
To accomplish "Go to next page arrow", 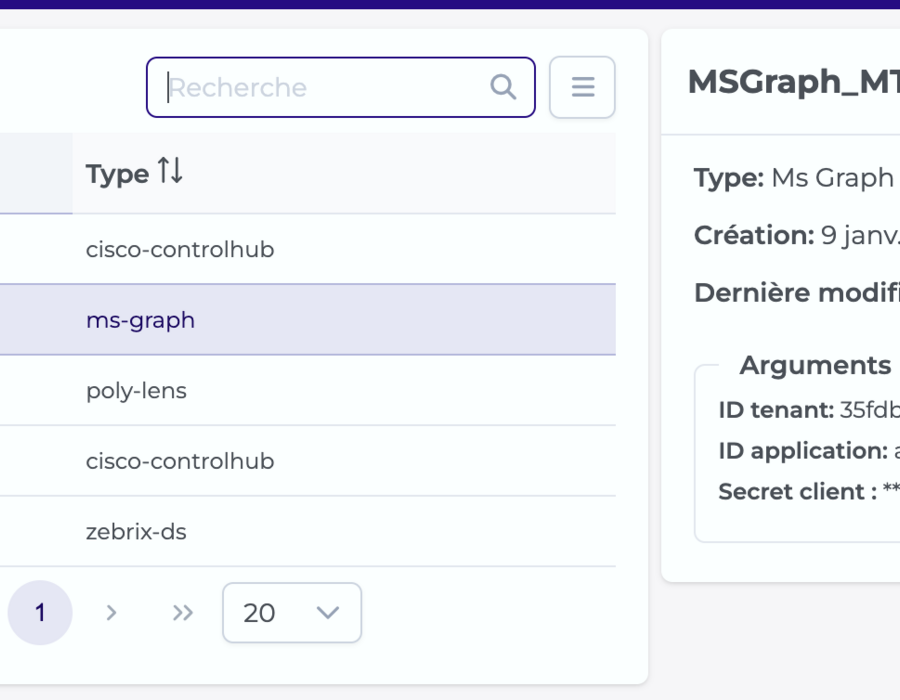I will [x=111, y=613].
